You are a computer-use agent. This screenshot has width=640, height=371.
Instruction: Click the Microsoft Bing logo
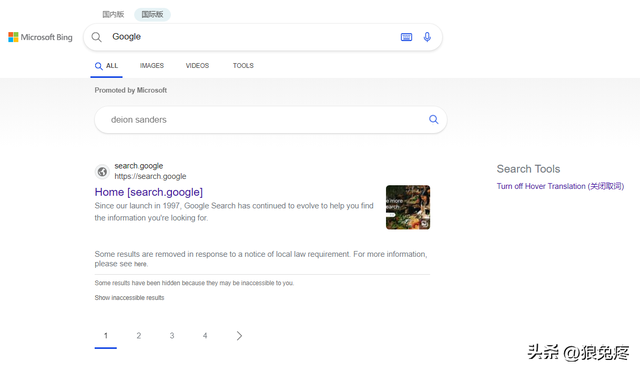click(x=40, y=37)
